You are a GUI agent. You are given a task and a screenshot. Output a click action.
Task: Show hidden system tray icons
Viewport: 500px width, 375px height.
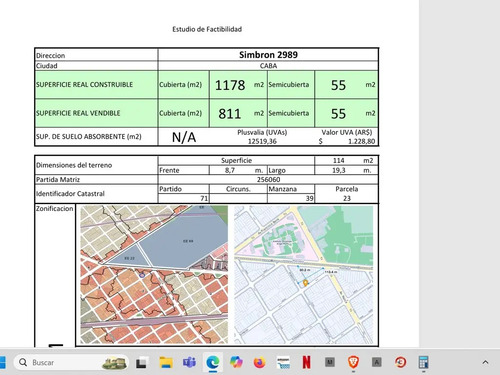coord(485,362)
